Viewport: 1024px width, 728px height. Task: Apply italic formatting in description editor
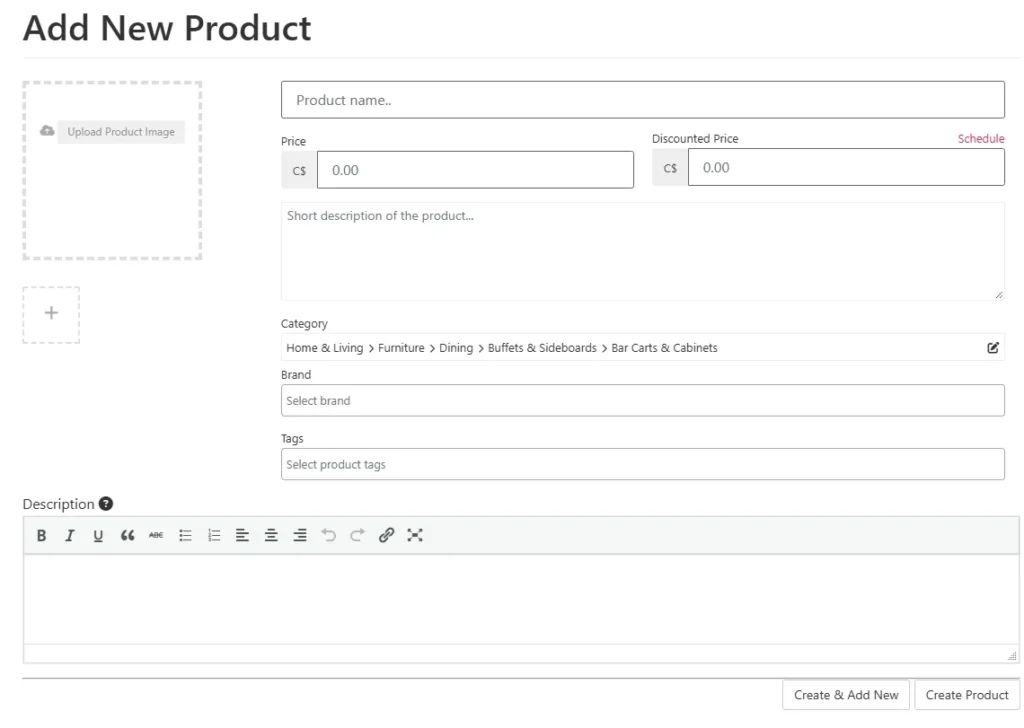pos(70,535)
